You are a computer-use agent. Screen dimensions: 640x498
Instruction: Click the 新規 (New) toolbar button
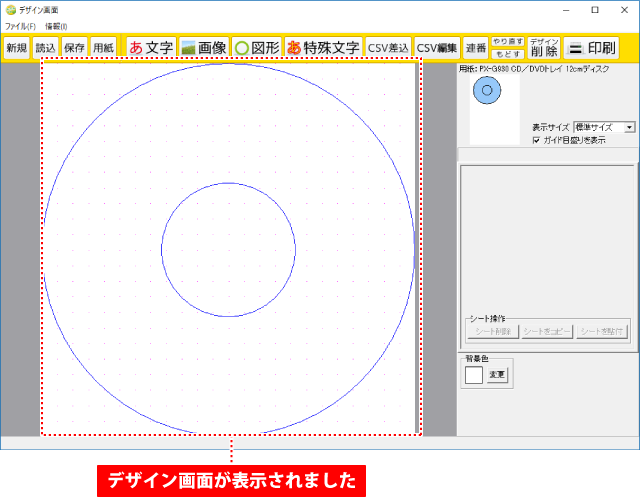coord(17,48)
